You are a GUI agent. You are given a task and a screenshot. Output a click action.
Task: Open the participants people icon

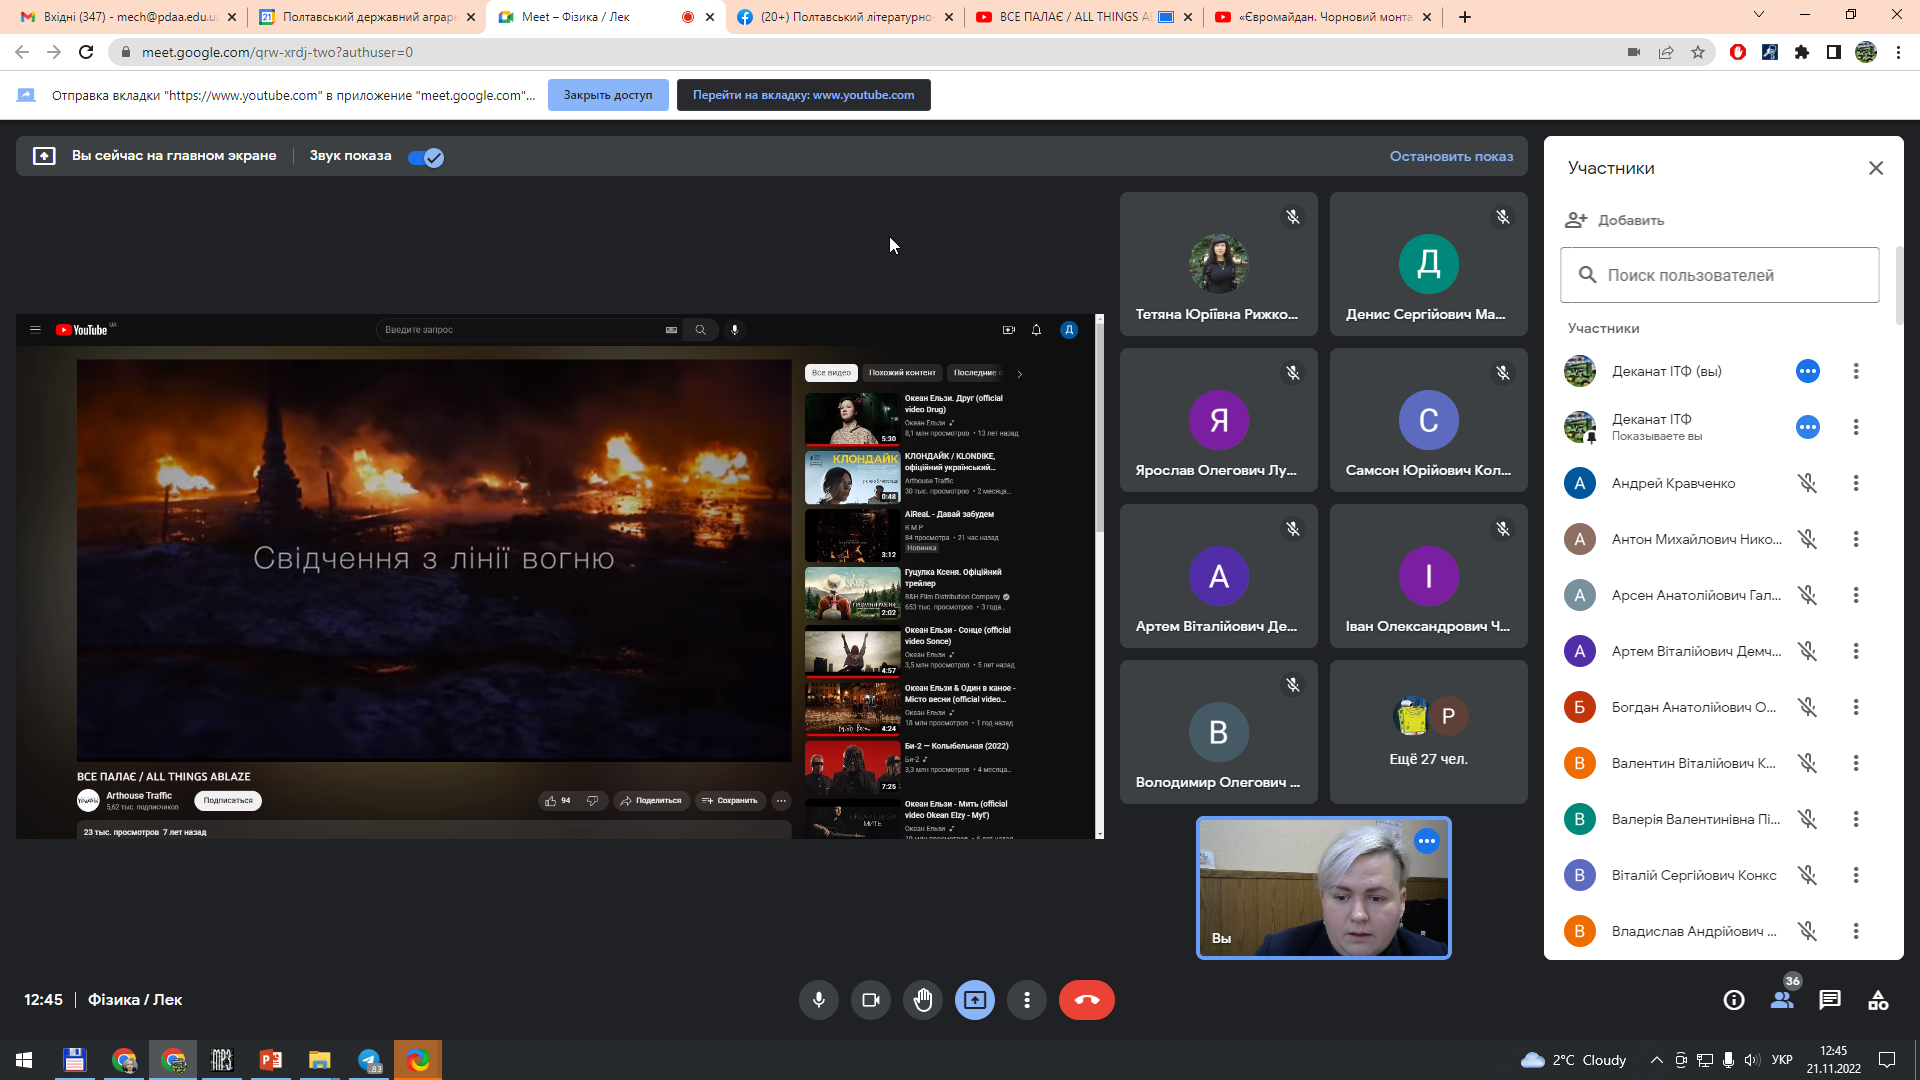pos(1782,1000)
